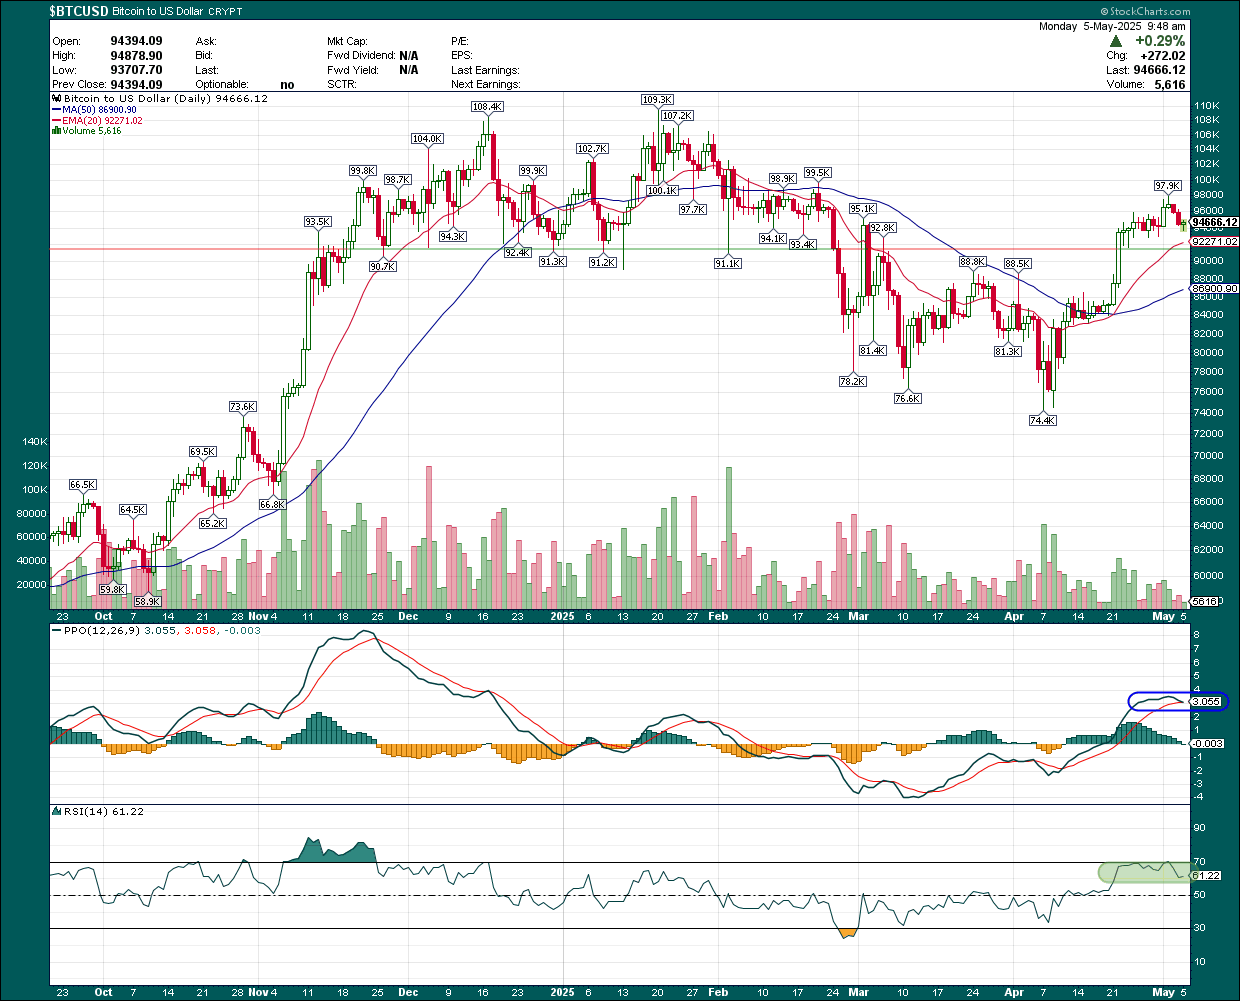Viewport: 1240px width, 1001px height.
Task: Click the blue circled 3.055 PPO price marker
Action: tap(1207, 702)
